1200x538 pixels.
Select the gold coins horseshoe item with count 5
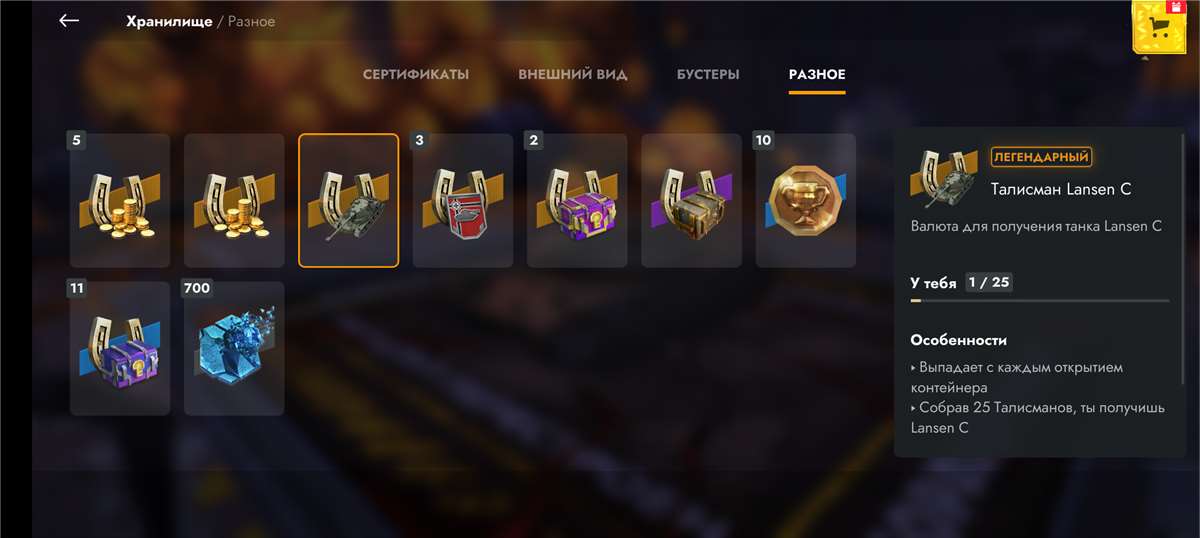(x=120, y=201)
